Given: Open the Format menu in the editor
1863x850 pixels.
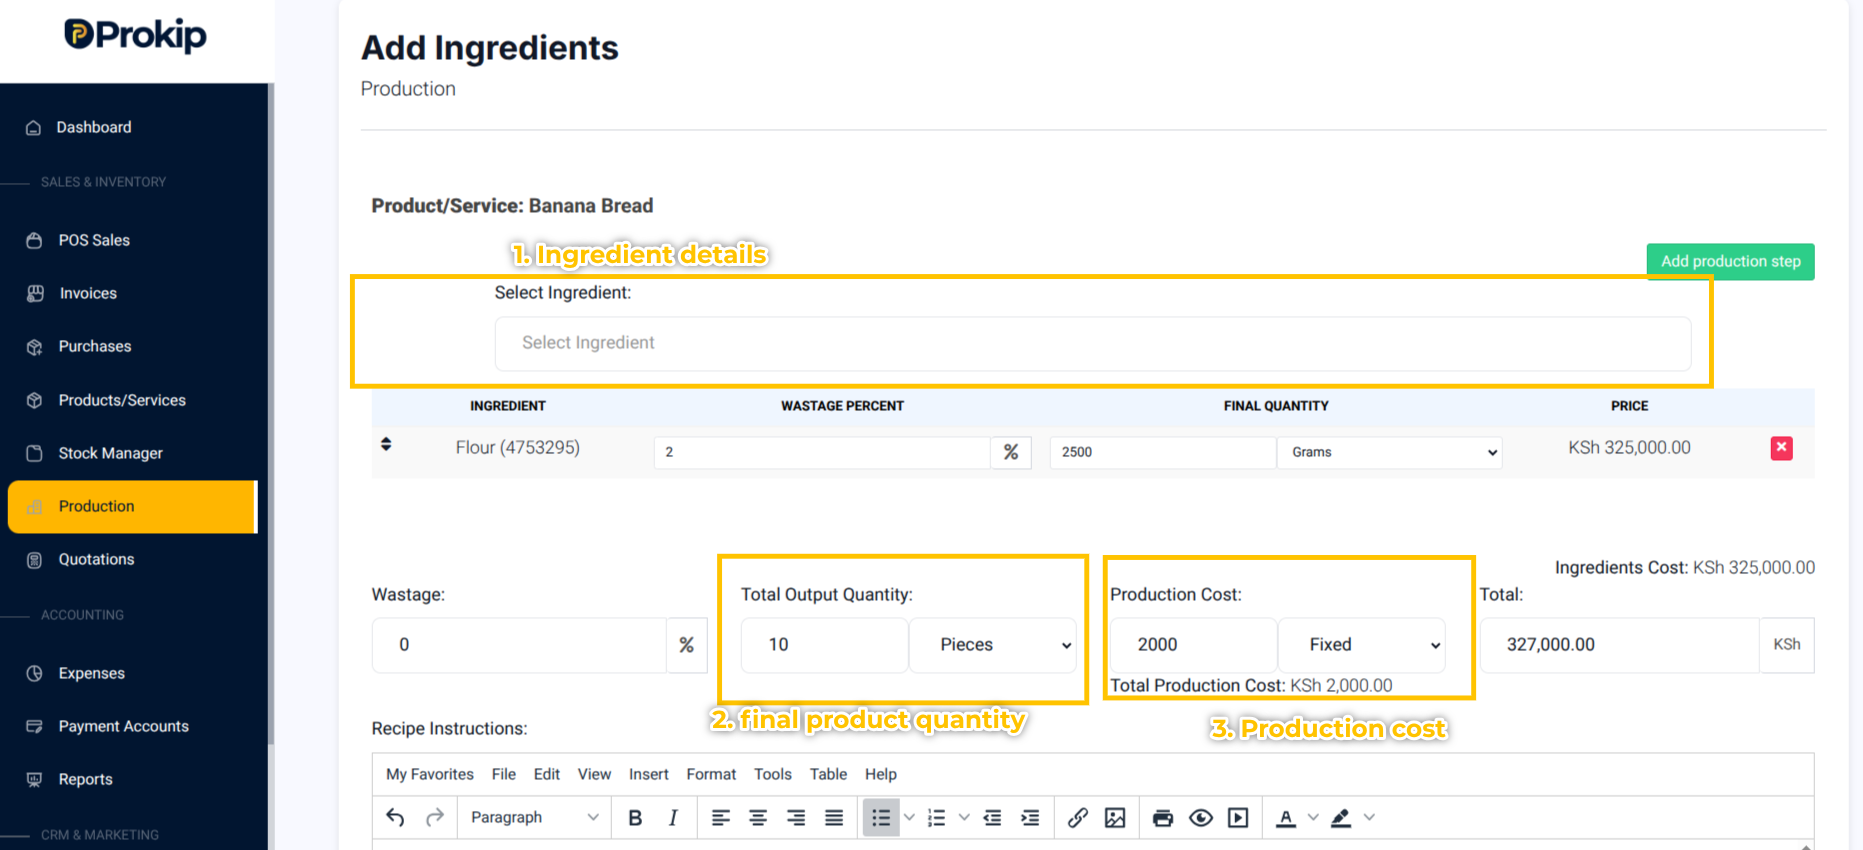Looking at the screenshot, I should point(711,775).
